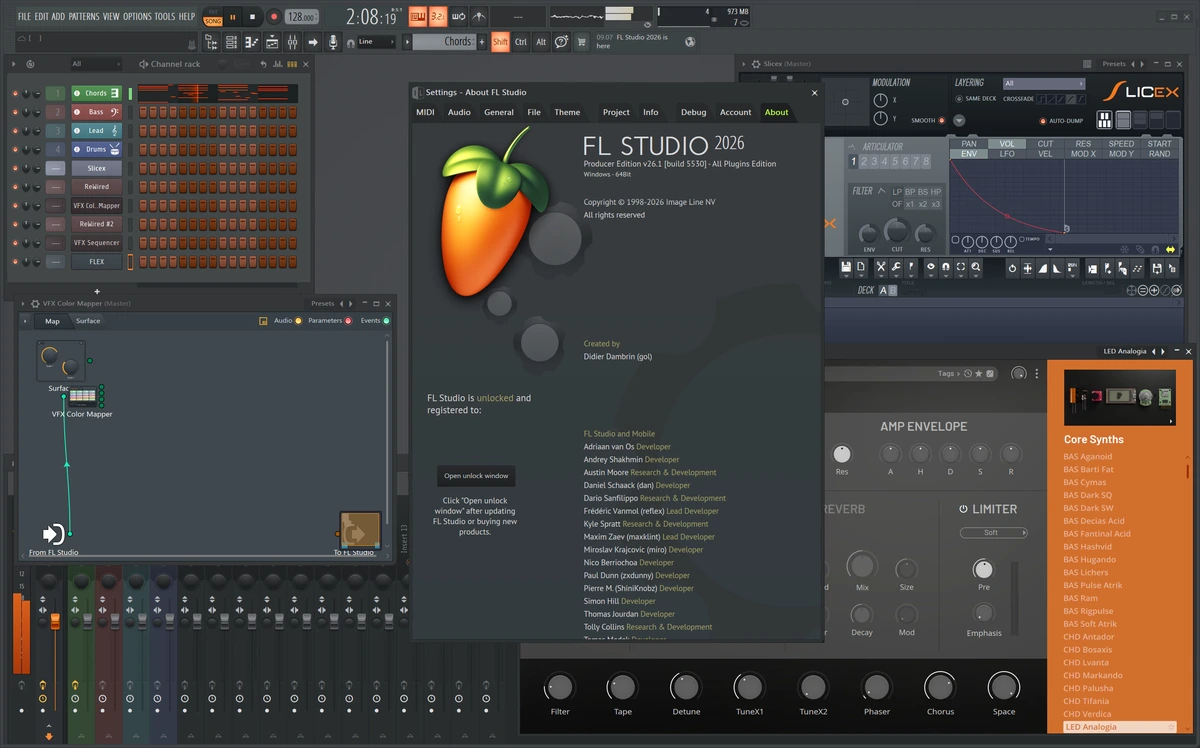Open the Mixer view toolbar icon
Viewport: 1200px width, 748px height.
coord(292,42)
